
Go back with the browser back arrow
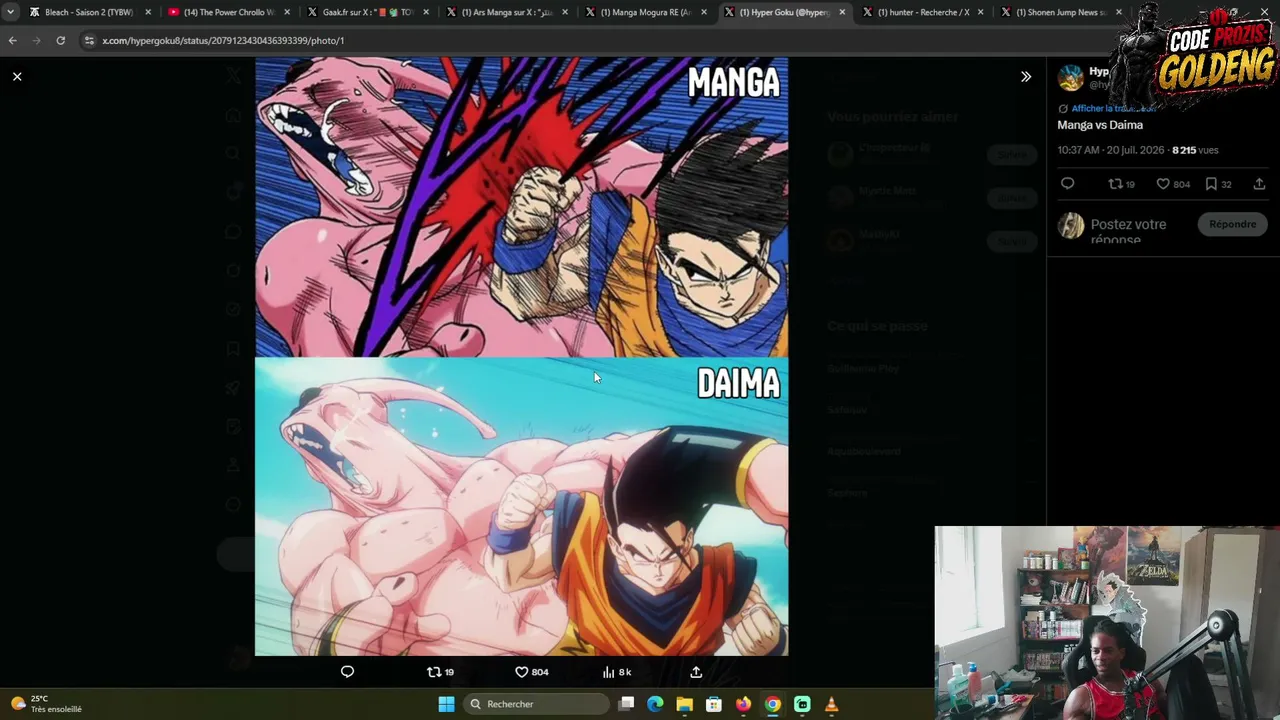12,40
